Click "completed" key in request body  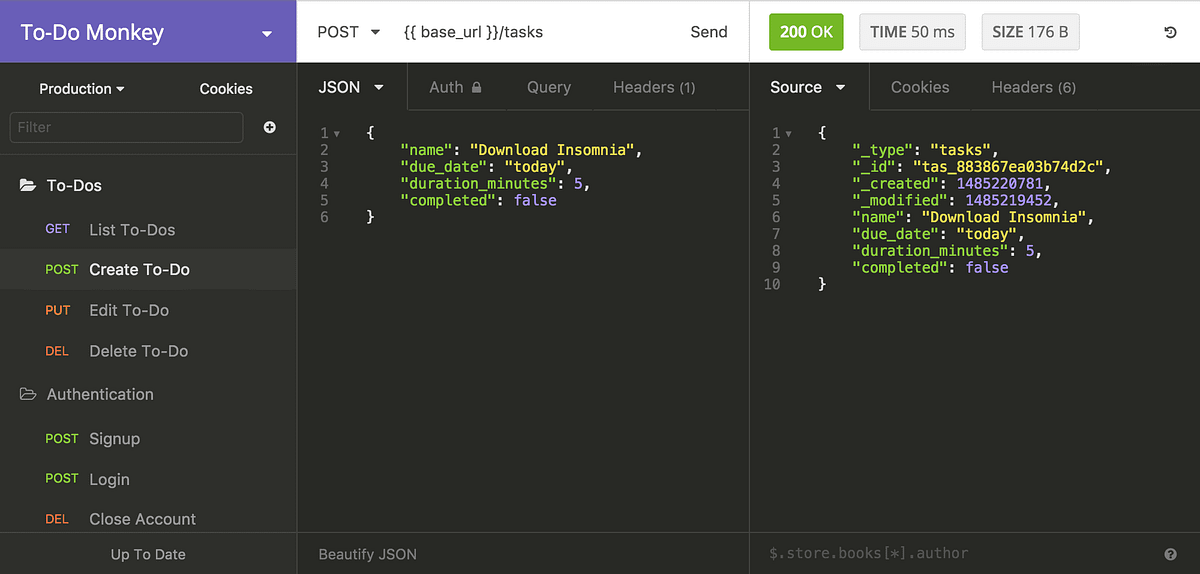450,201
